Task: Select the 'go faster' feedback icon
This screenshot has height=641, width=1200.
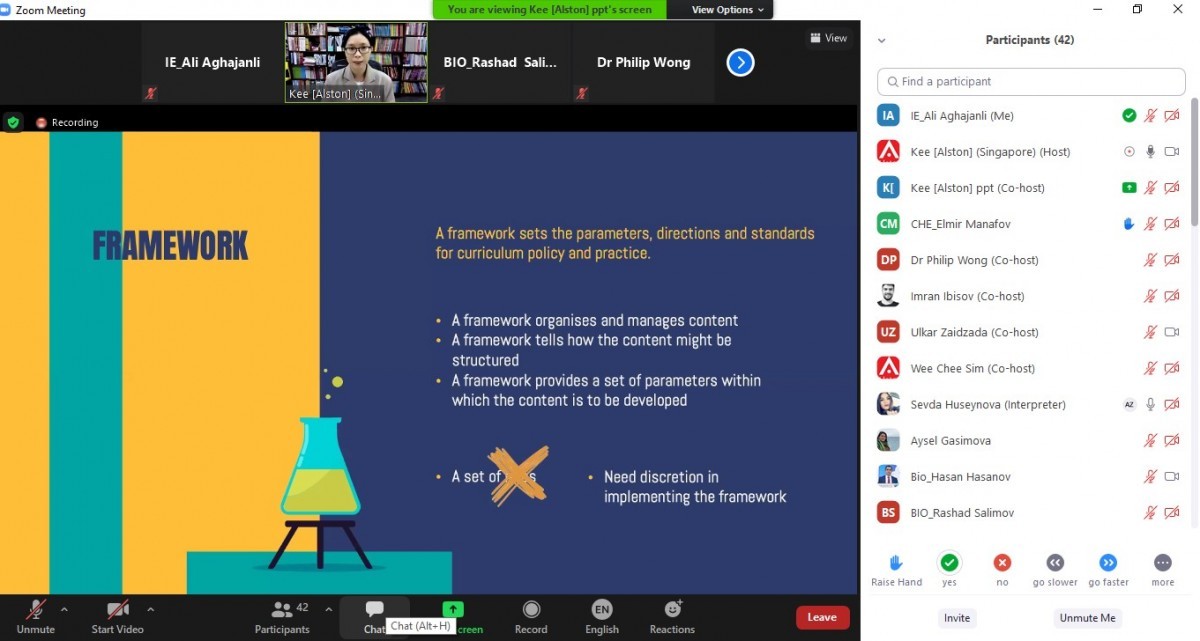Action: (1108, 563)
